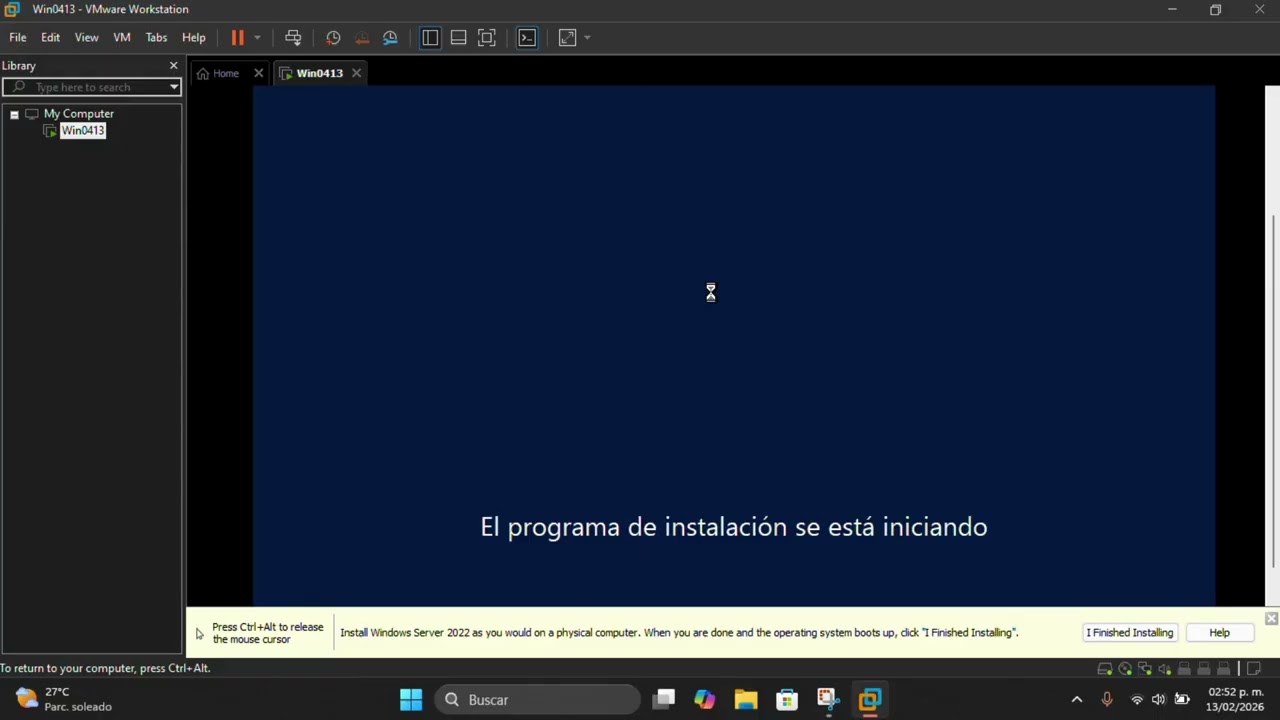Screen dimensions: 1280x720
Task: Open the File menu
Action: 18,38
